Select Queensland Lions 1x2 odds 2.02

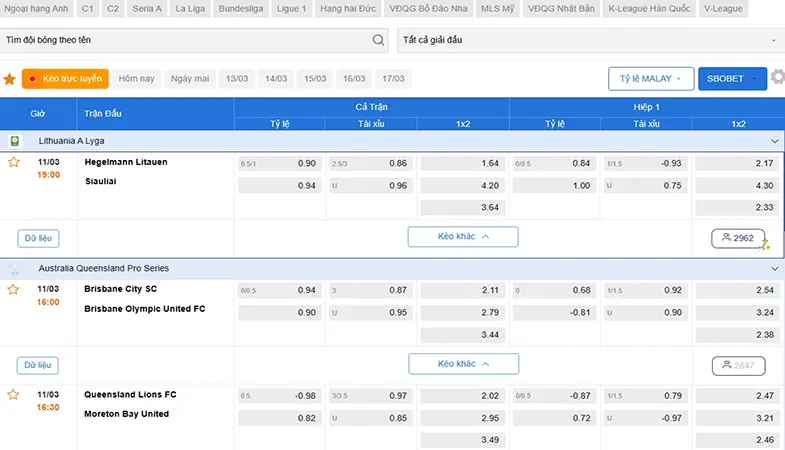pyautogui.click(x=463, y=396)
